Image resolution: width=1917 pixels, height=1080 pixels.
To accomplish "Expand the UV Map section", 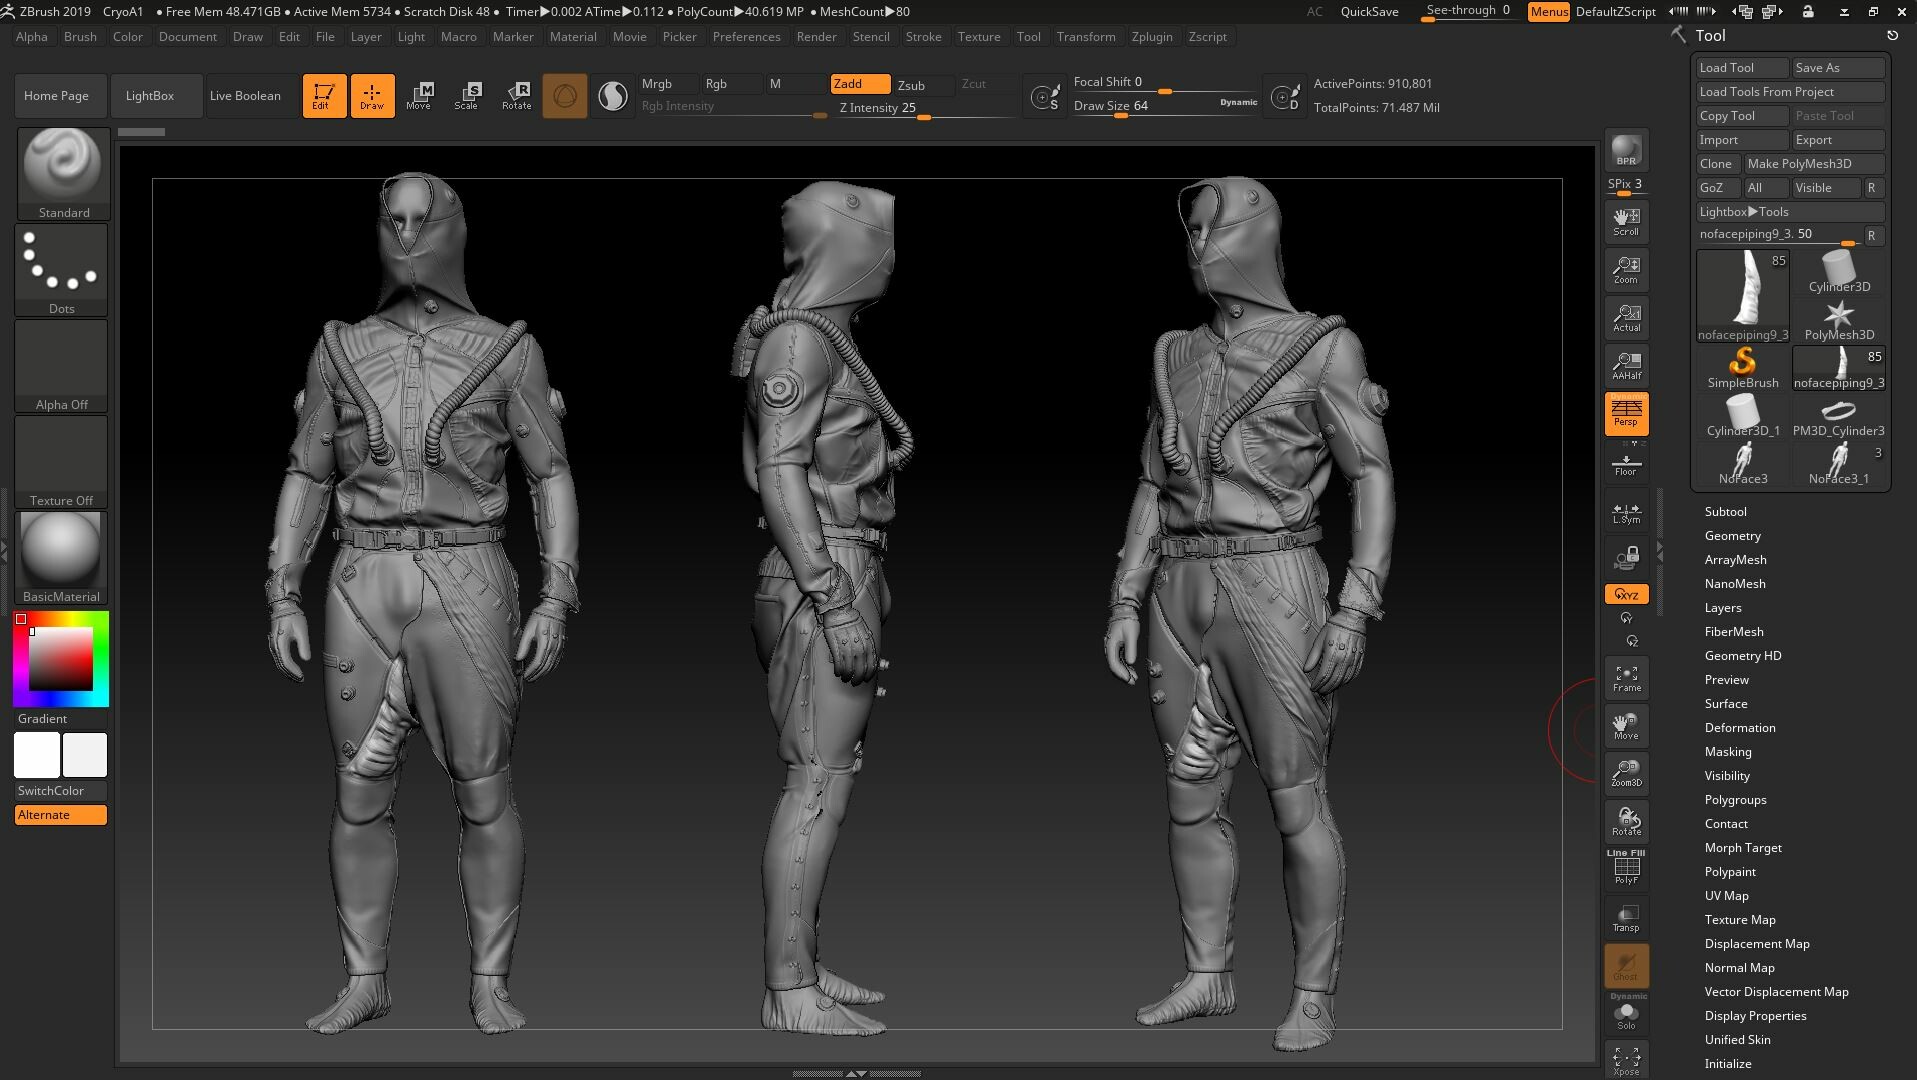I will pos(1727,896).
